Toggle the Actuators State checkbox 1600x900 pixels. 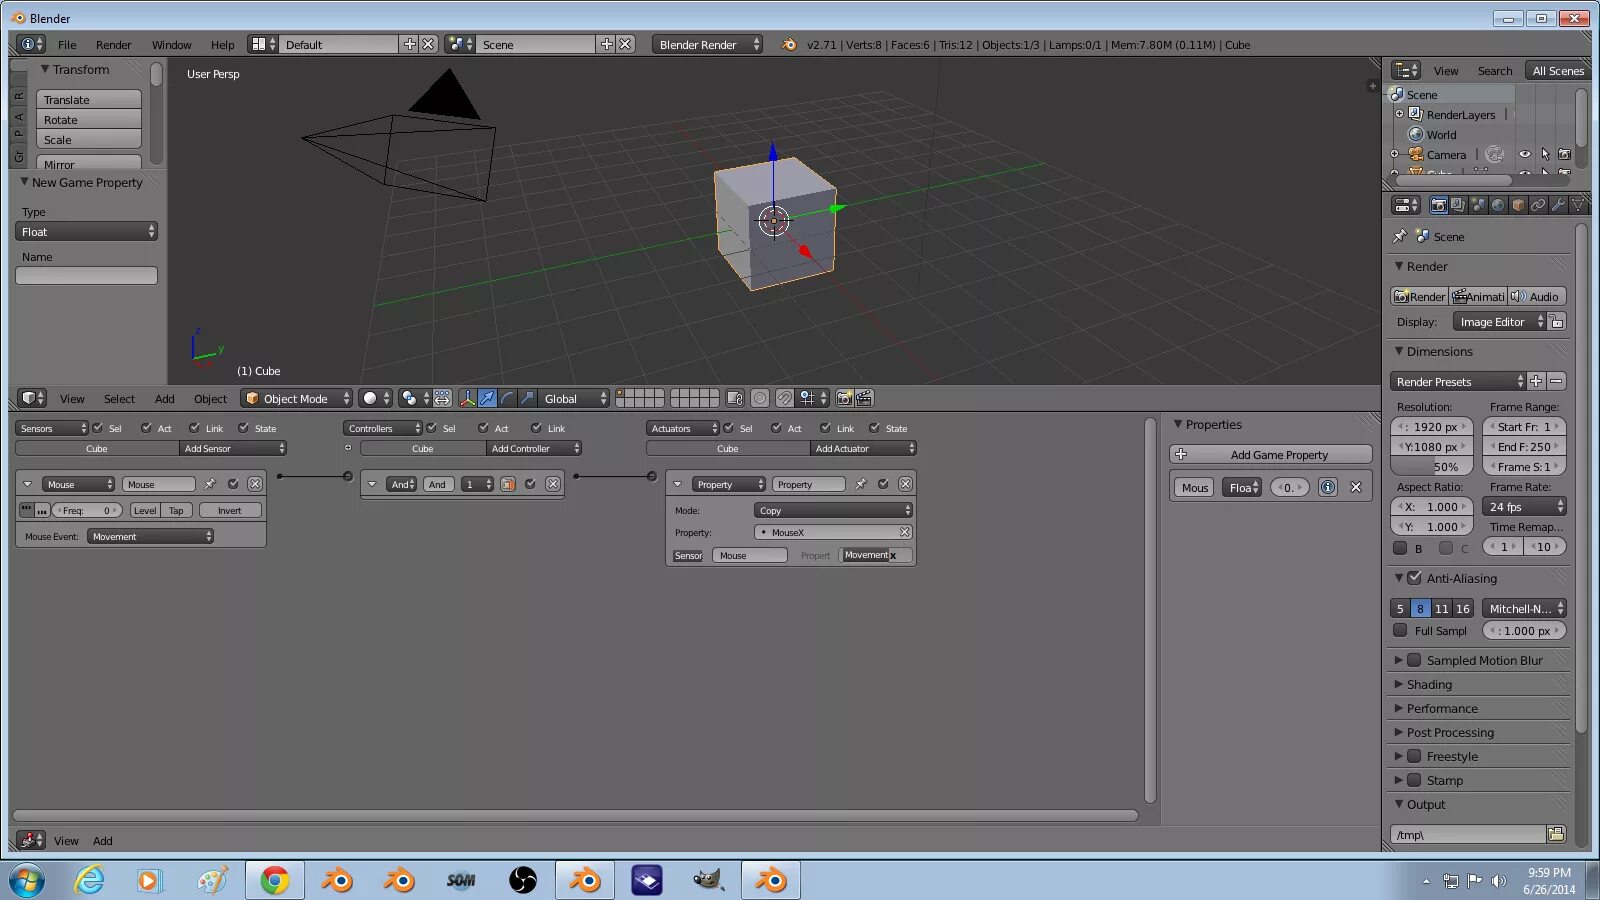click(x=874, y=428)
